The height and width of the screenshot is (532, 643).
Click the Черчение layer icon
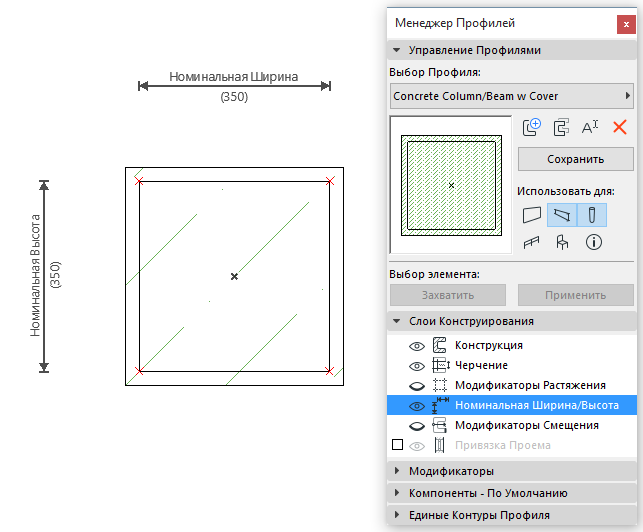tap(441, 365)
